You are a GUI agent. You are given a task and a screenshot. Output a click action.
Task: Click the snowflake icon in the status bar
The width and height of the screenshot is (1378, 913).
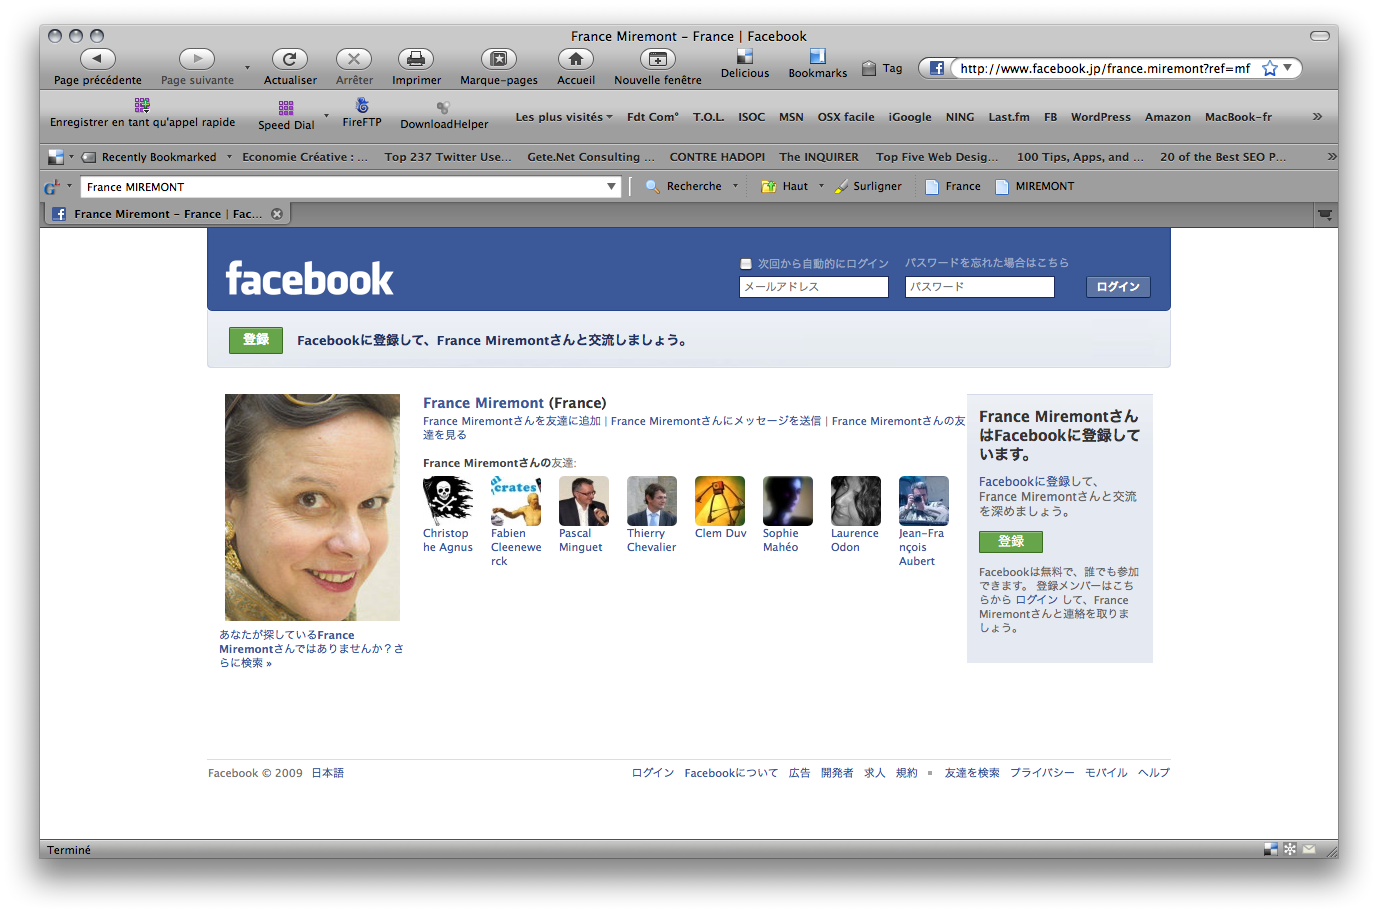point(1290,849)
